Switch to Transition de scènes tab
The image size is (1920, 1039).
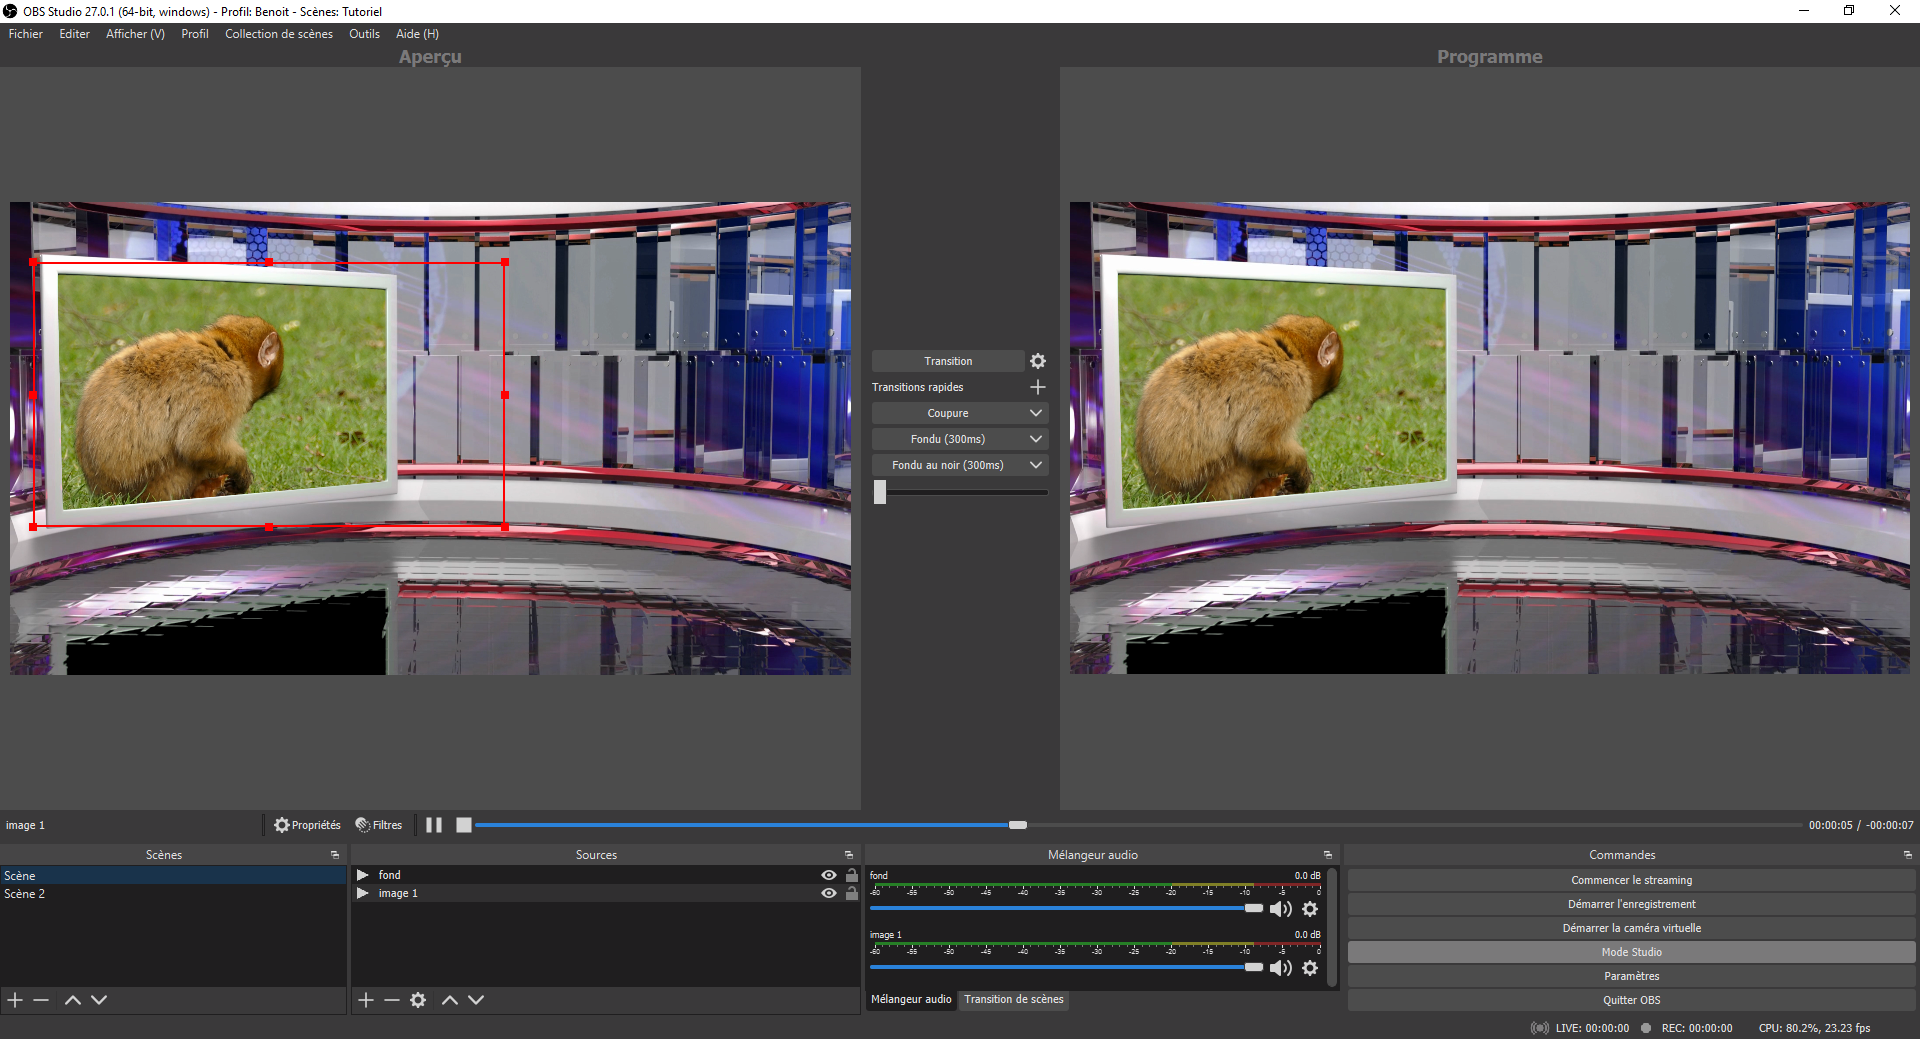[1013, 999]
